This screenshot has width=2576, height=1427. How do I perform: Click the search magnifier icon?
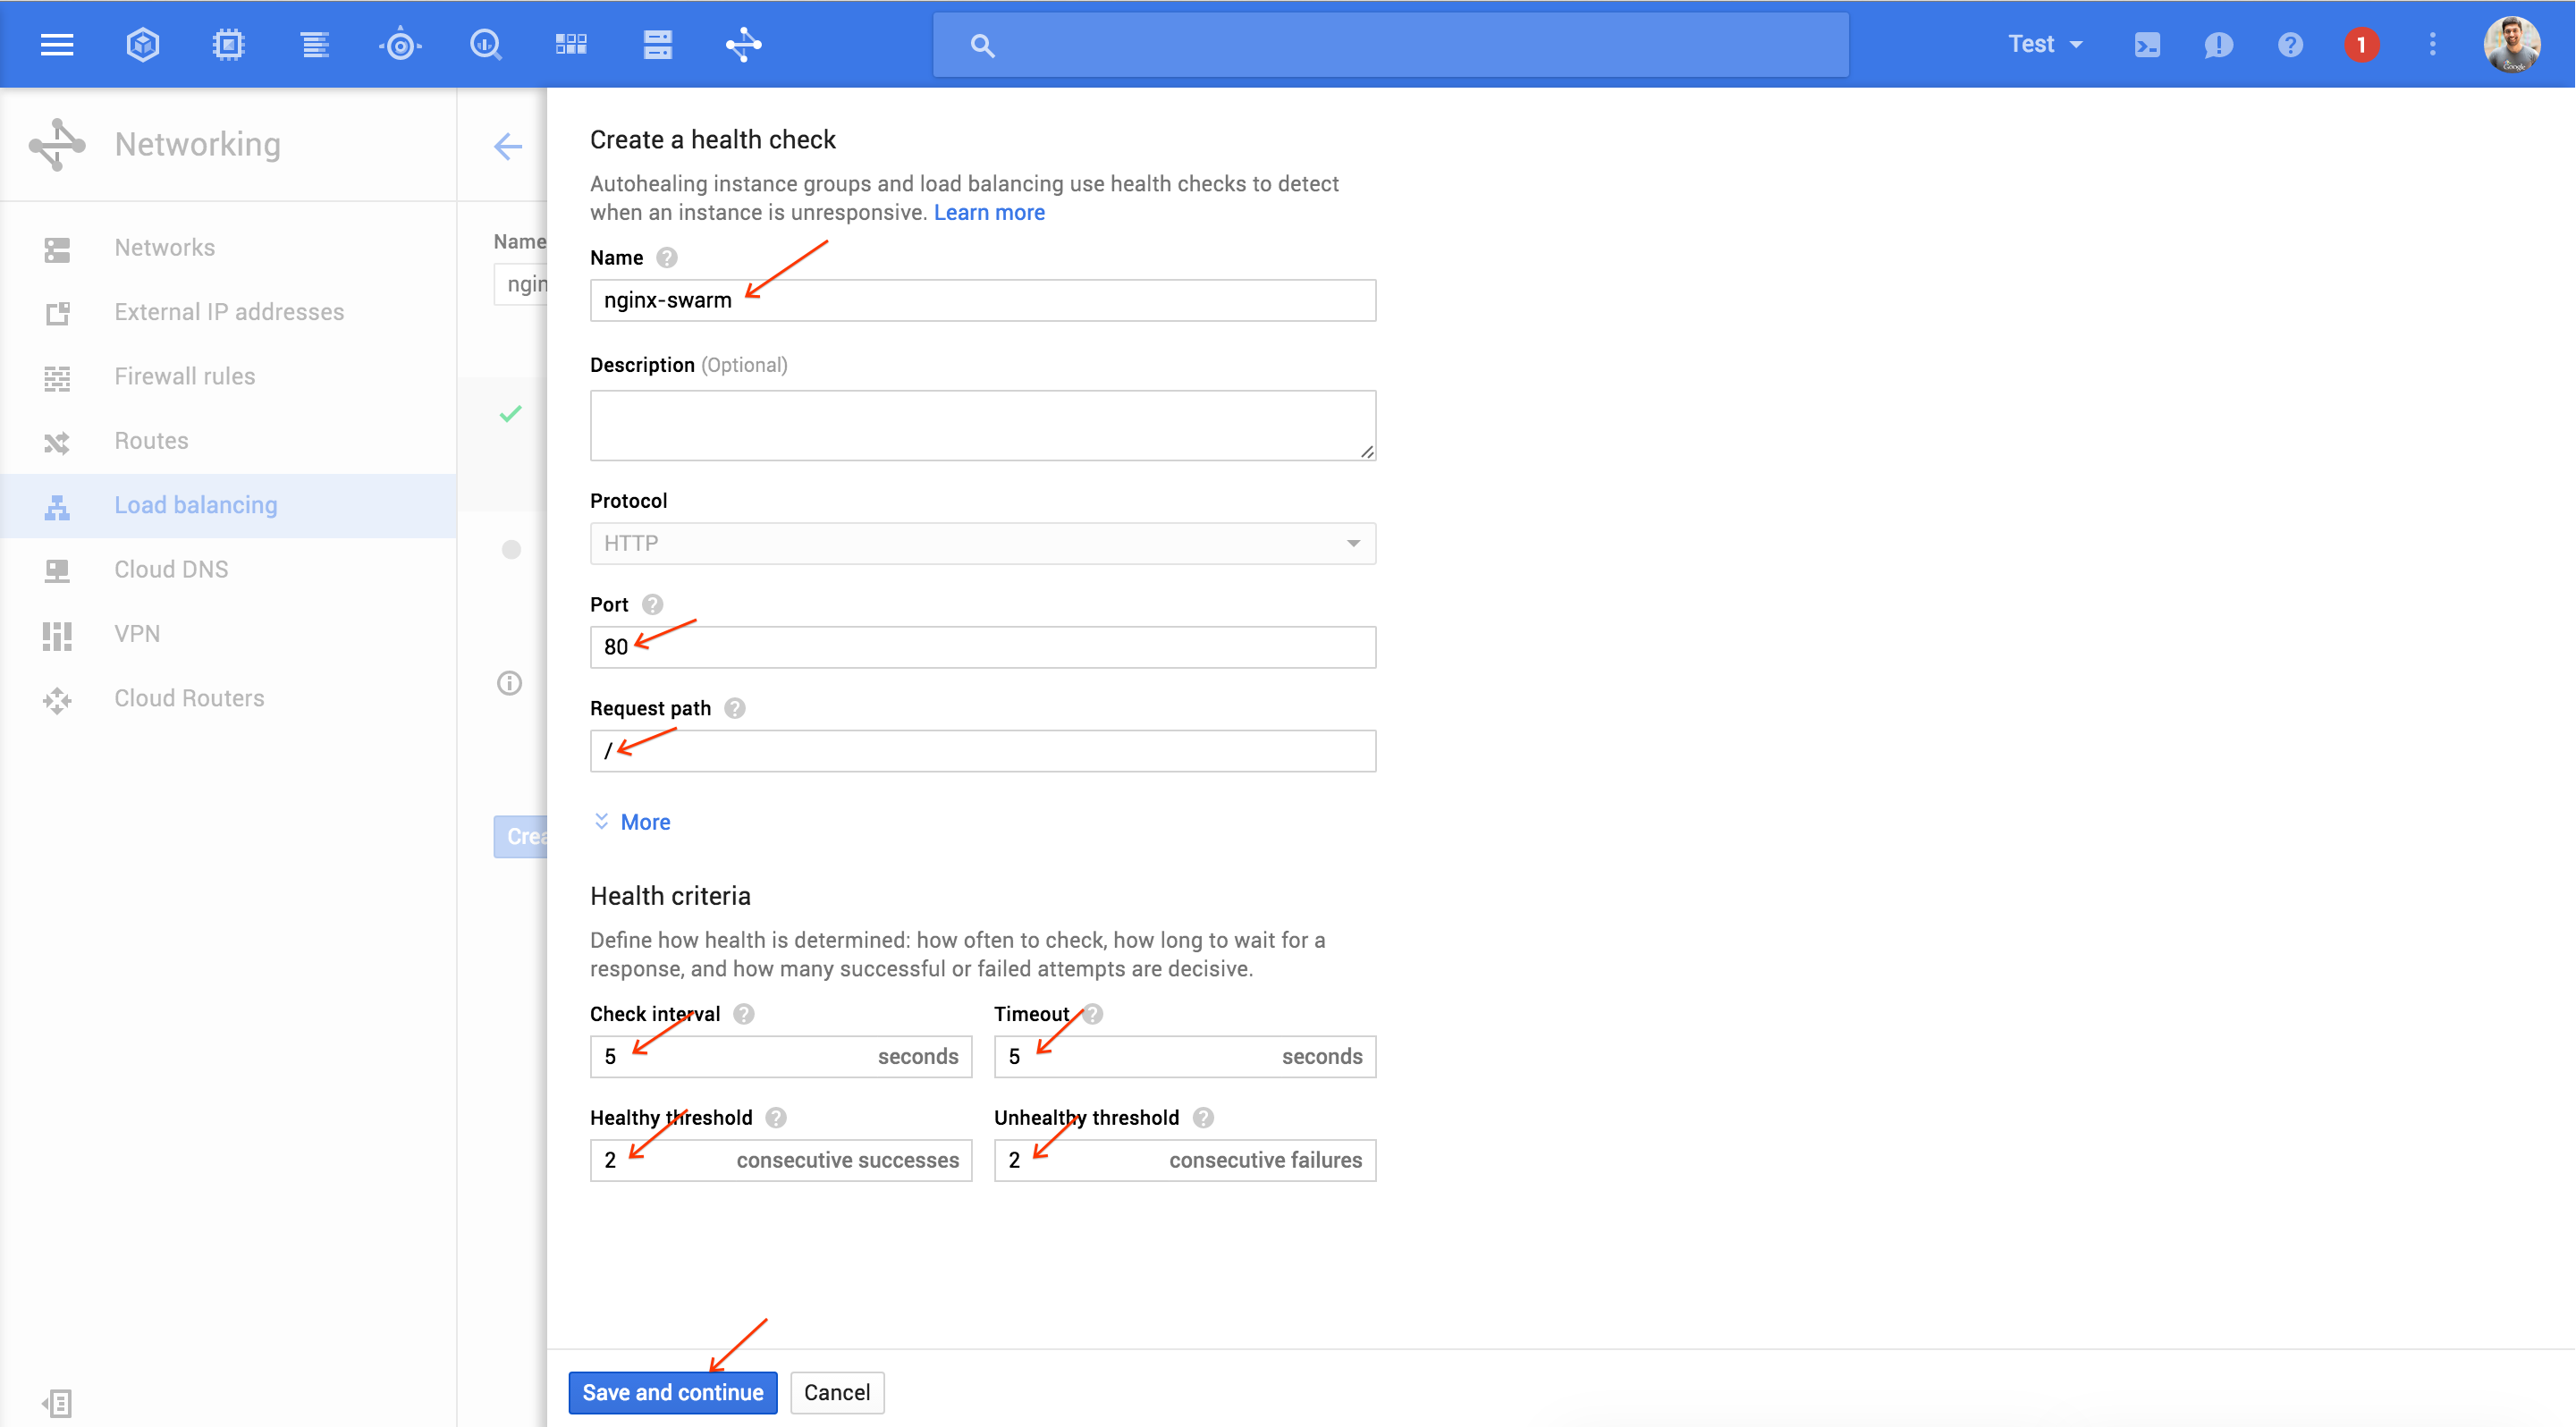click(982, 46)
